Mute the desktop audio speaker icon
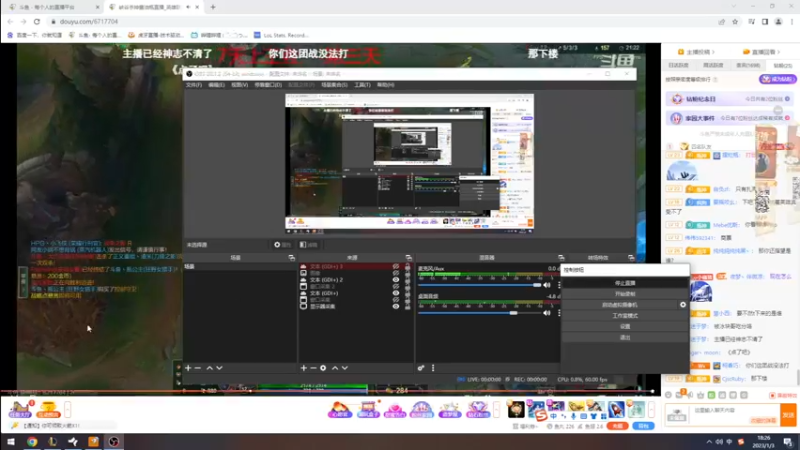800x450 pixels. click(547, 313)
